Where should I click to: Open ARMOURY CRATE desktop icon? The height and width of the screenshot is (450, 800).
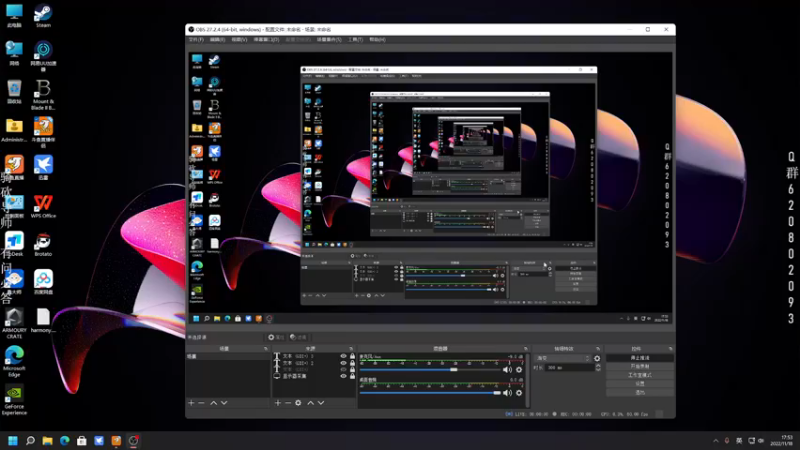click(x=14, y=323)
